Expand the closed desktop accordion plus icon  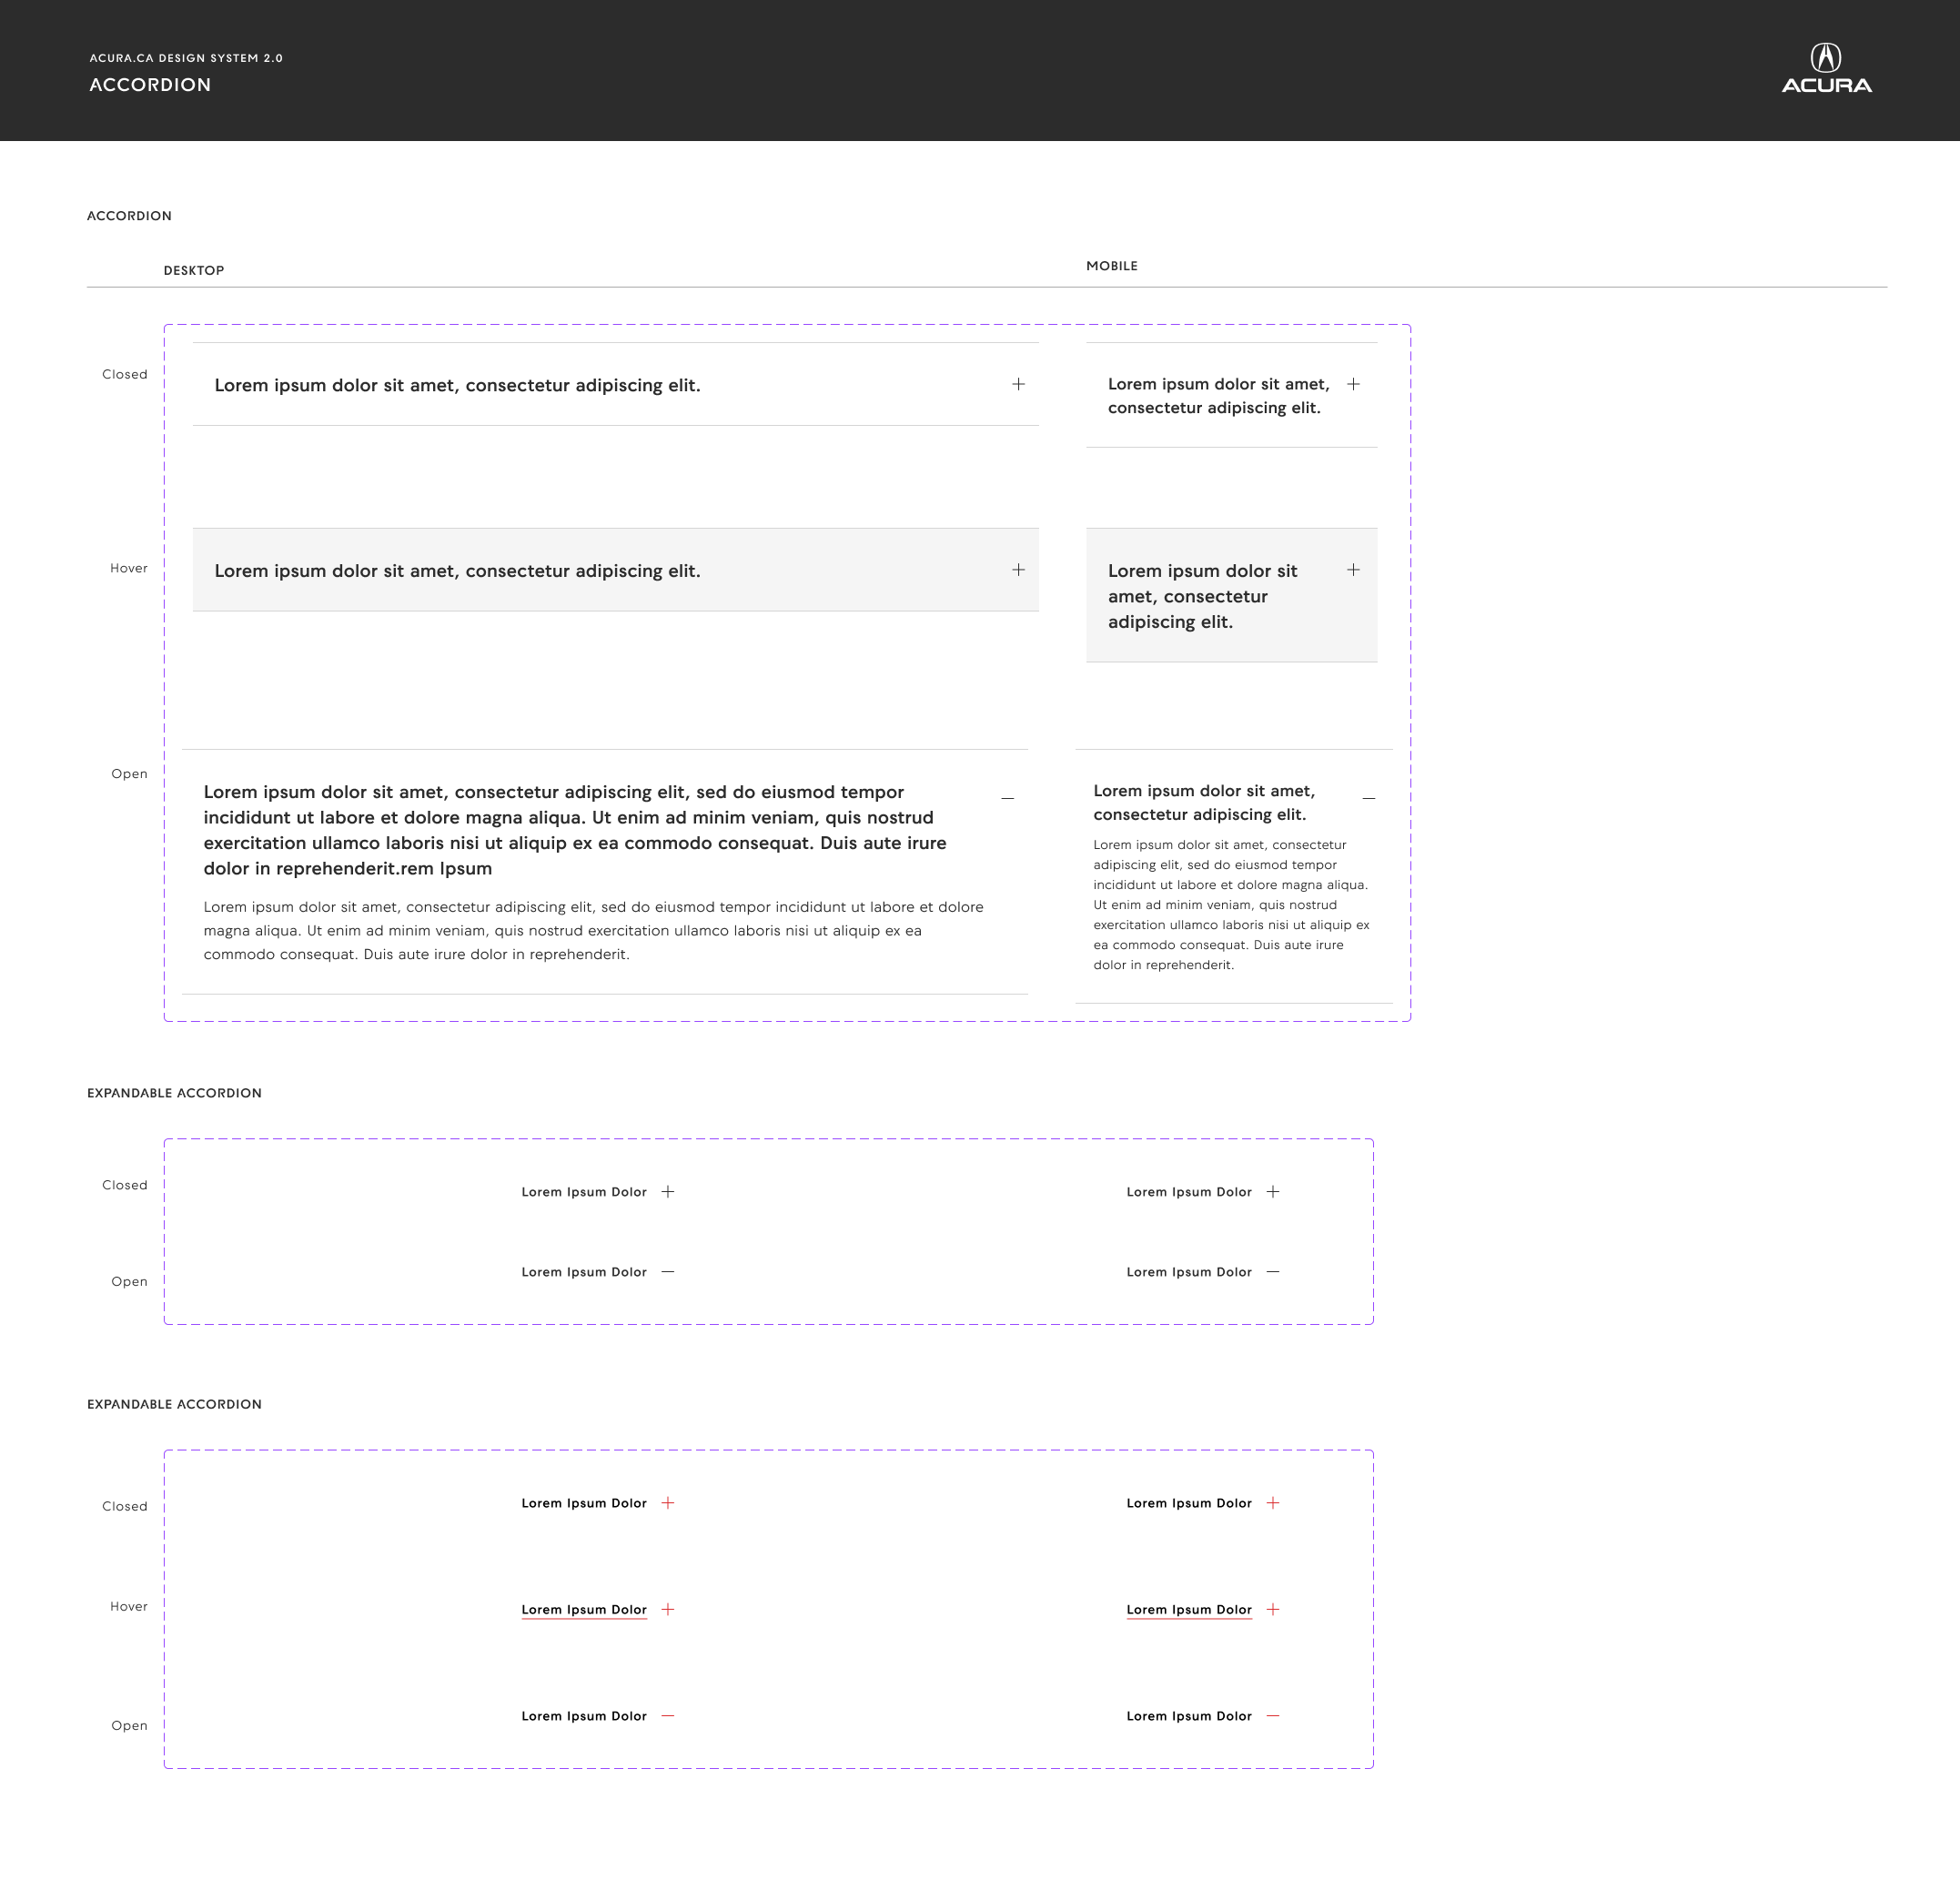1018,384
